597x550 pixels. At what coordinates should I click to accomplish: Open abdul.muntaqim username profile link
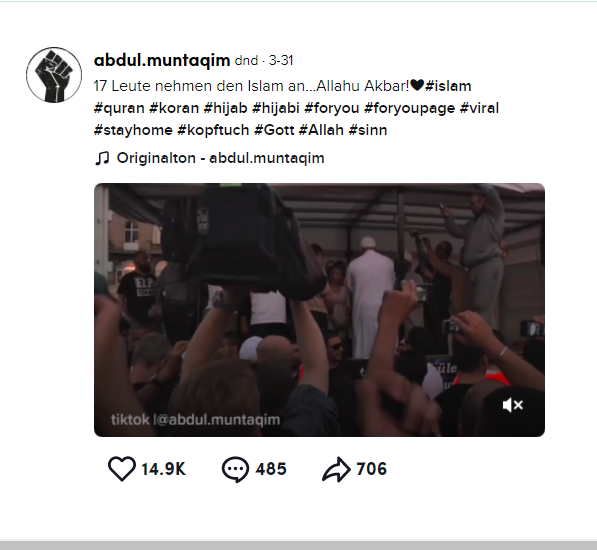click(162, 60)
